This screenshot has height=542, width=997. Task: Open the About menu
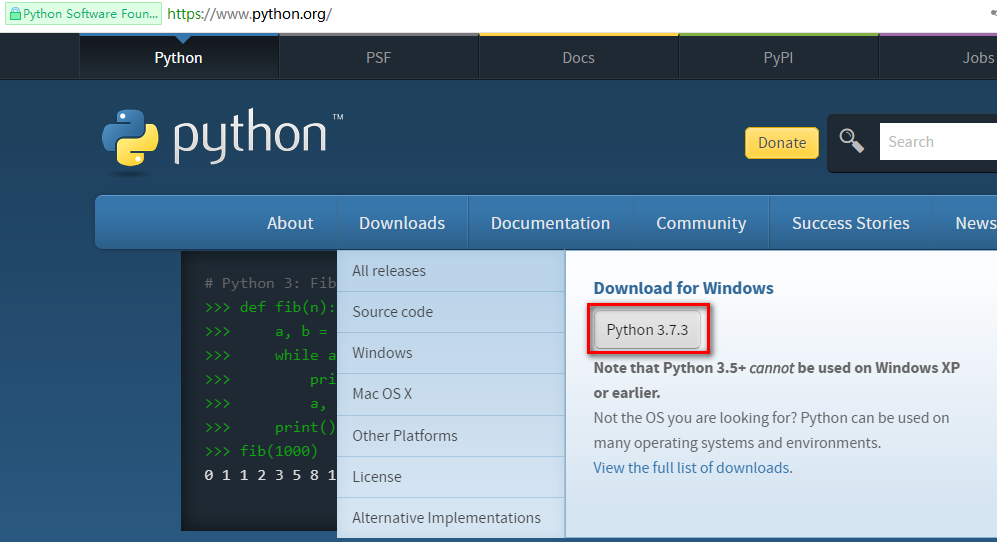290,223
